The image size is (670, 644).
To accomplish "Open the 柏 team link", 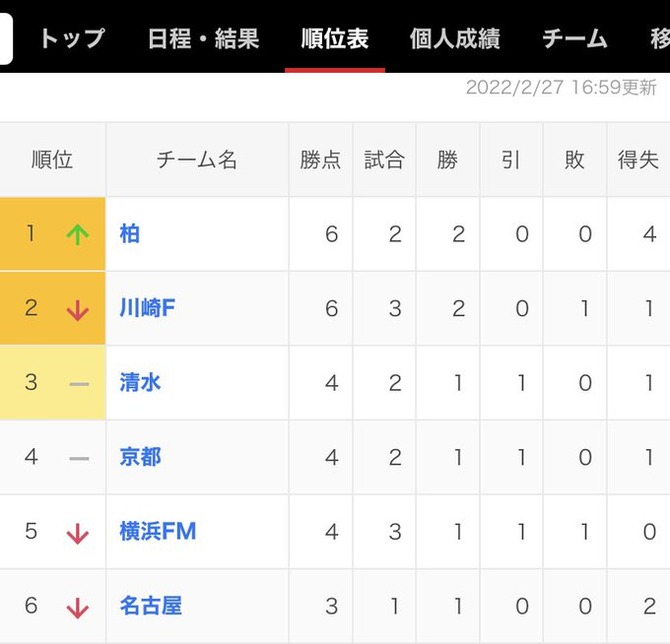I will [x=129, y=234].
